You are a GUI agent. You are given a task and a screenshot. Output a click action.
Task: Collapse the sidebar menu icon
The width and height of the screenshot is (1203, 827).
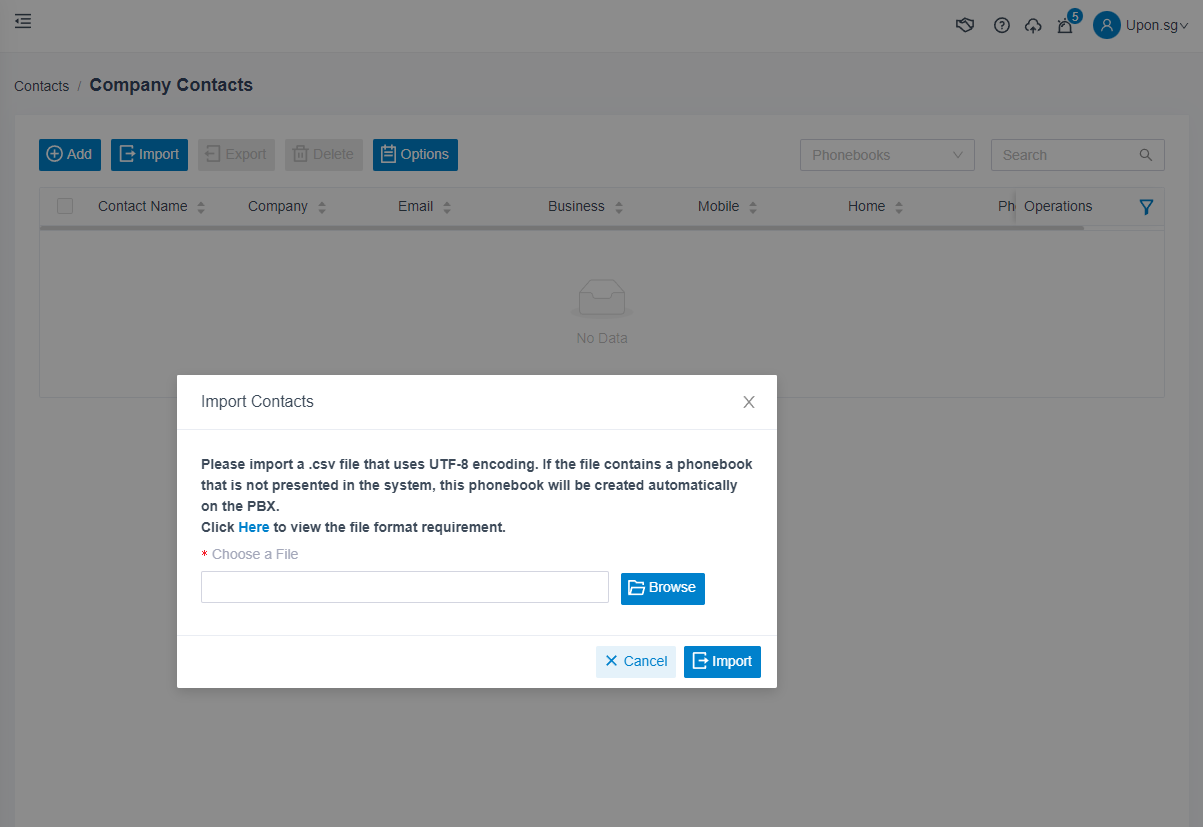[23, 20]
